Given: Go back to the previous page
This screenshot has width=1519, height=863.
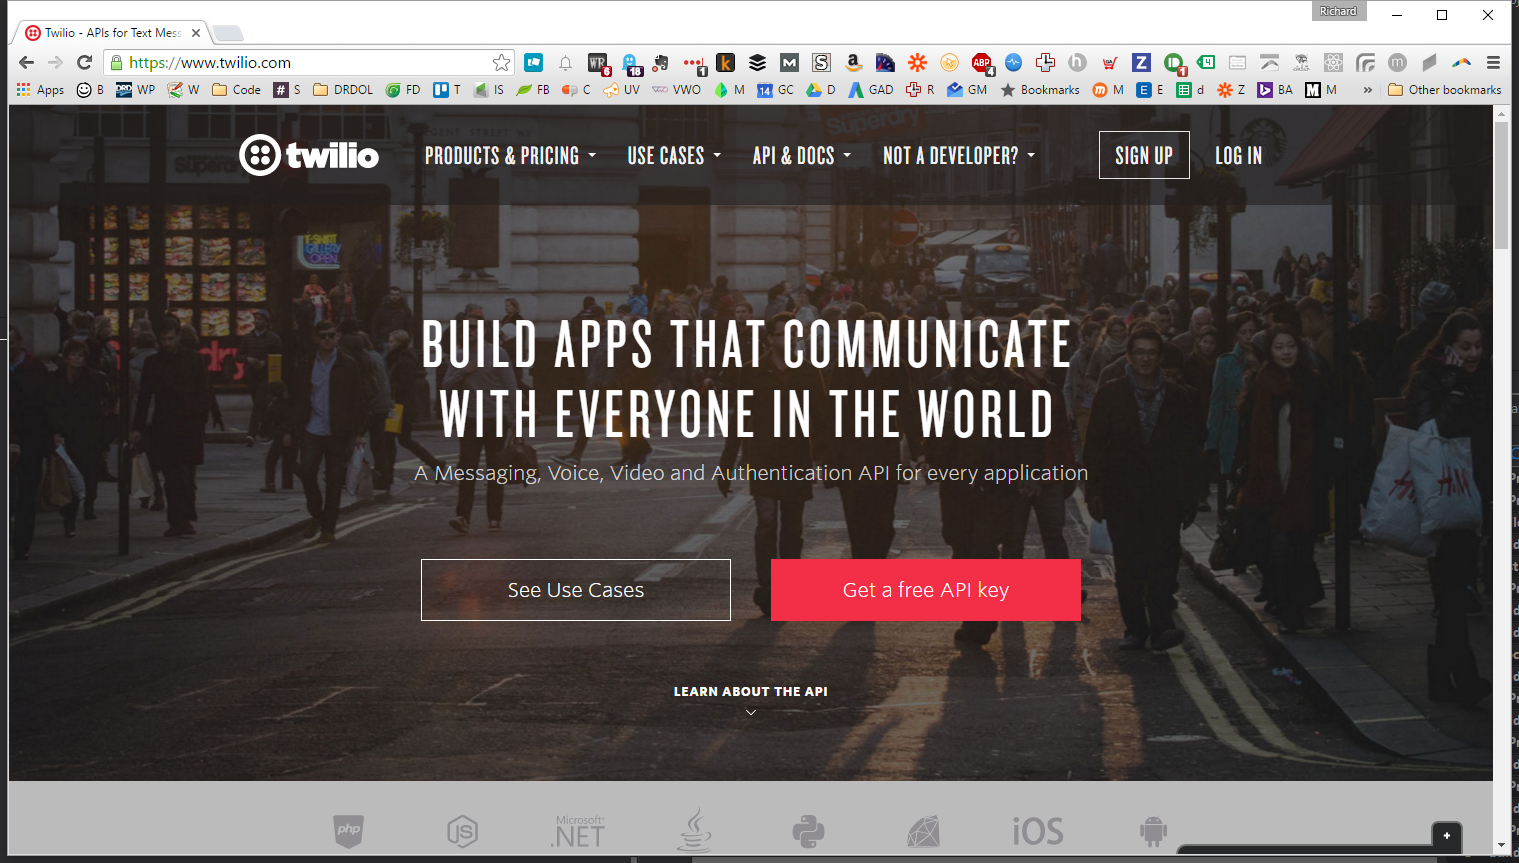Looking at the screenshot, I should 27,62.
